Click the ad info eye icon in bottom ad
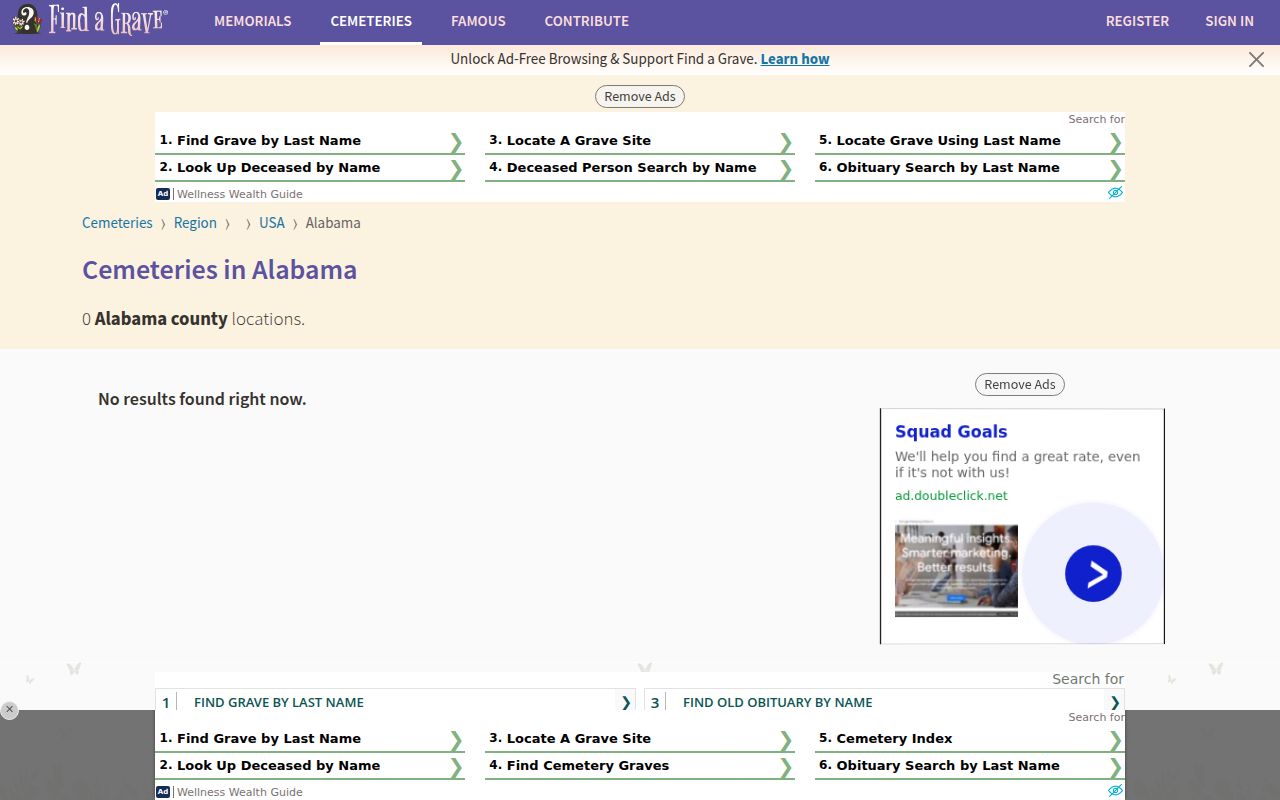1280x800 pixels. coord(1116,791)
